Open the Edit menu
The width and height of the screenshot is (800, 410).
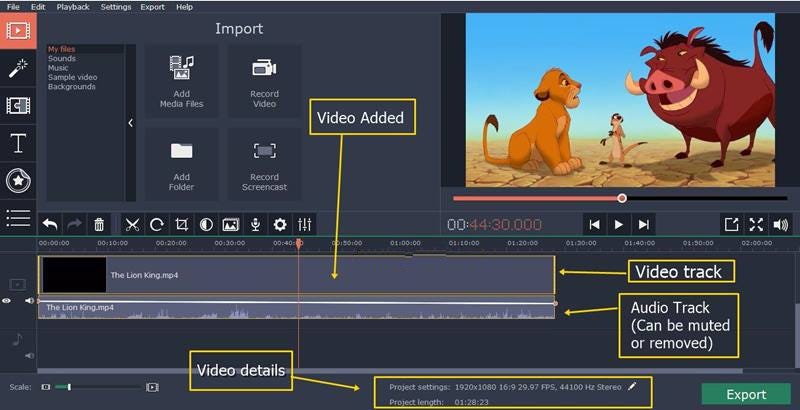pyautogui.click(x=38, y=7)
